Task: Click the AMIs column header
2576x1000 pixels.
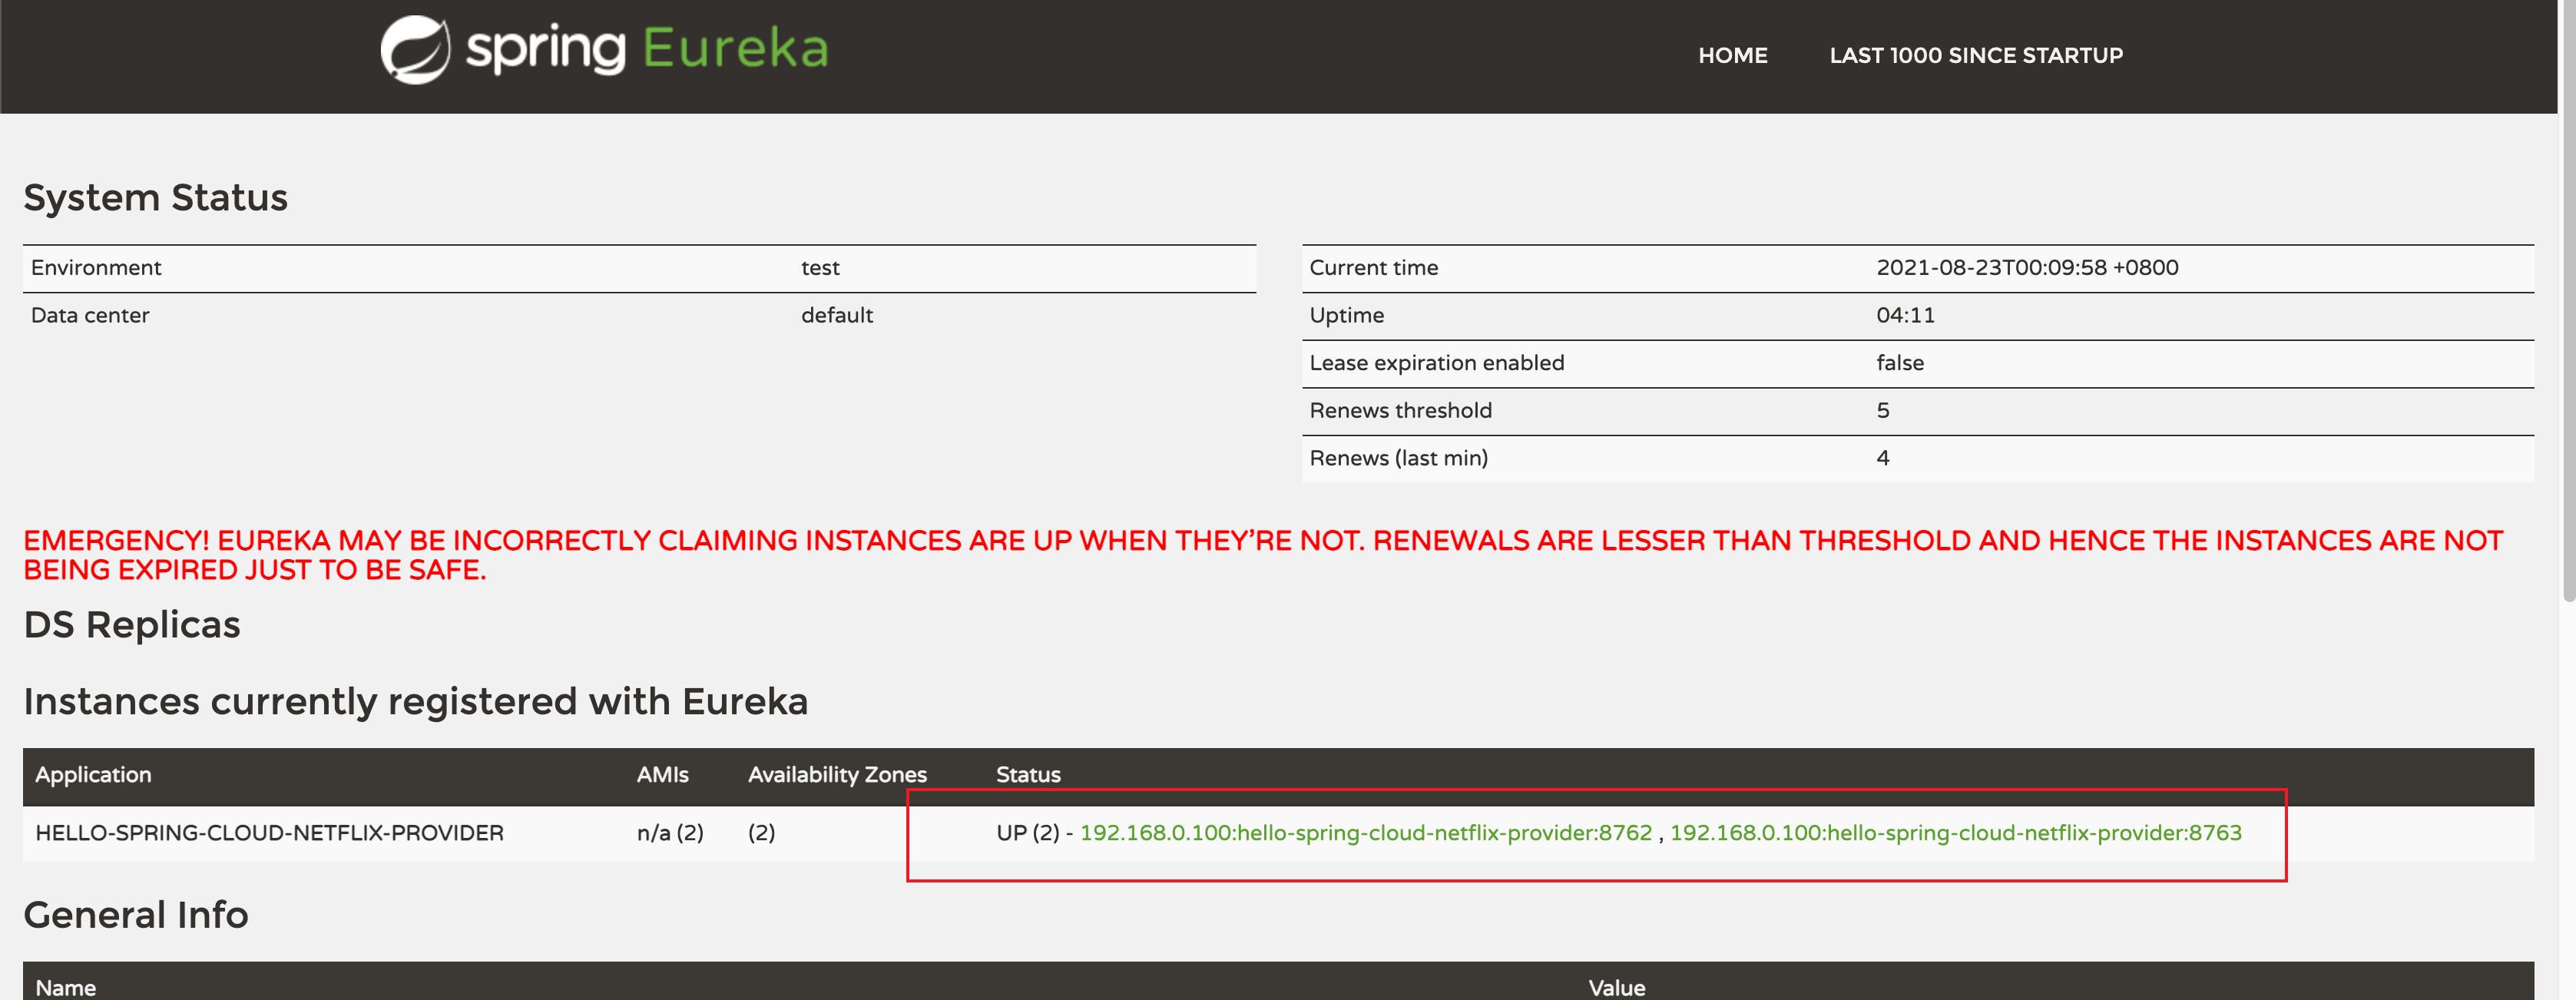Action: coord(662,775)
